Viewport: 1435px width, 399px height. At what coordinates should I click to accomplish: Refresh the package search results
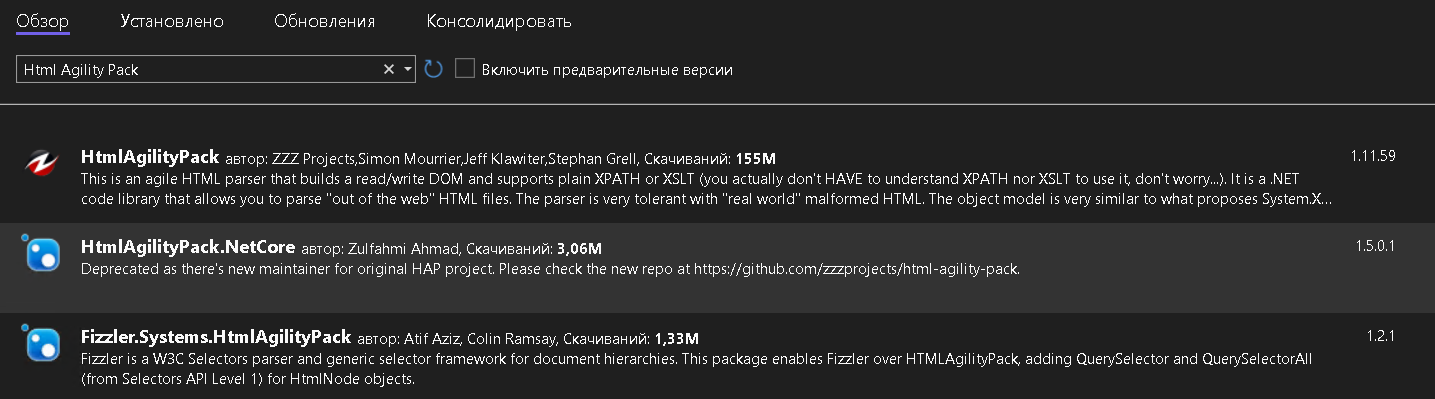coord(433,69)
